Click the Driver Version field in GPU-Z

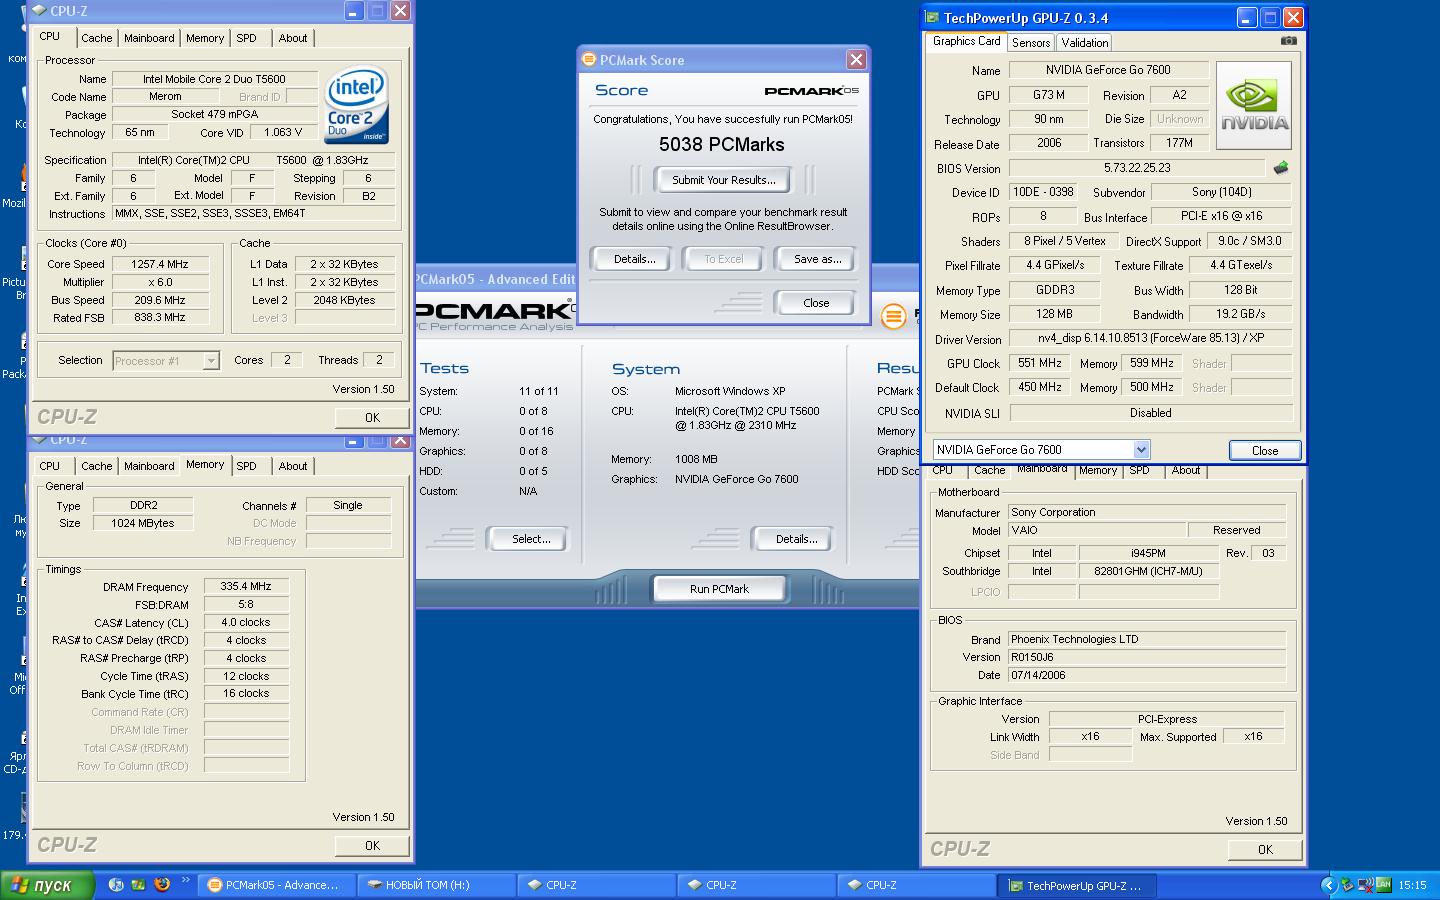click(x=1150, y=338)
